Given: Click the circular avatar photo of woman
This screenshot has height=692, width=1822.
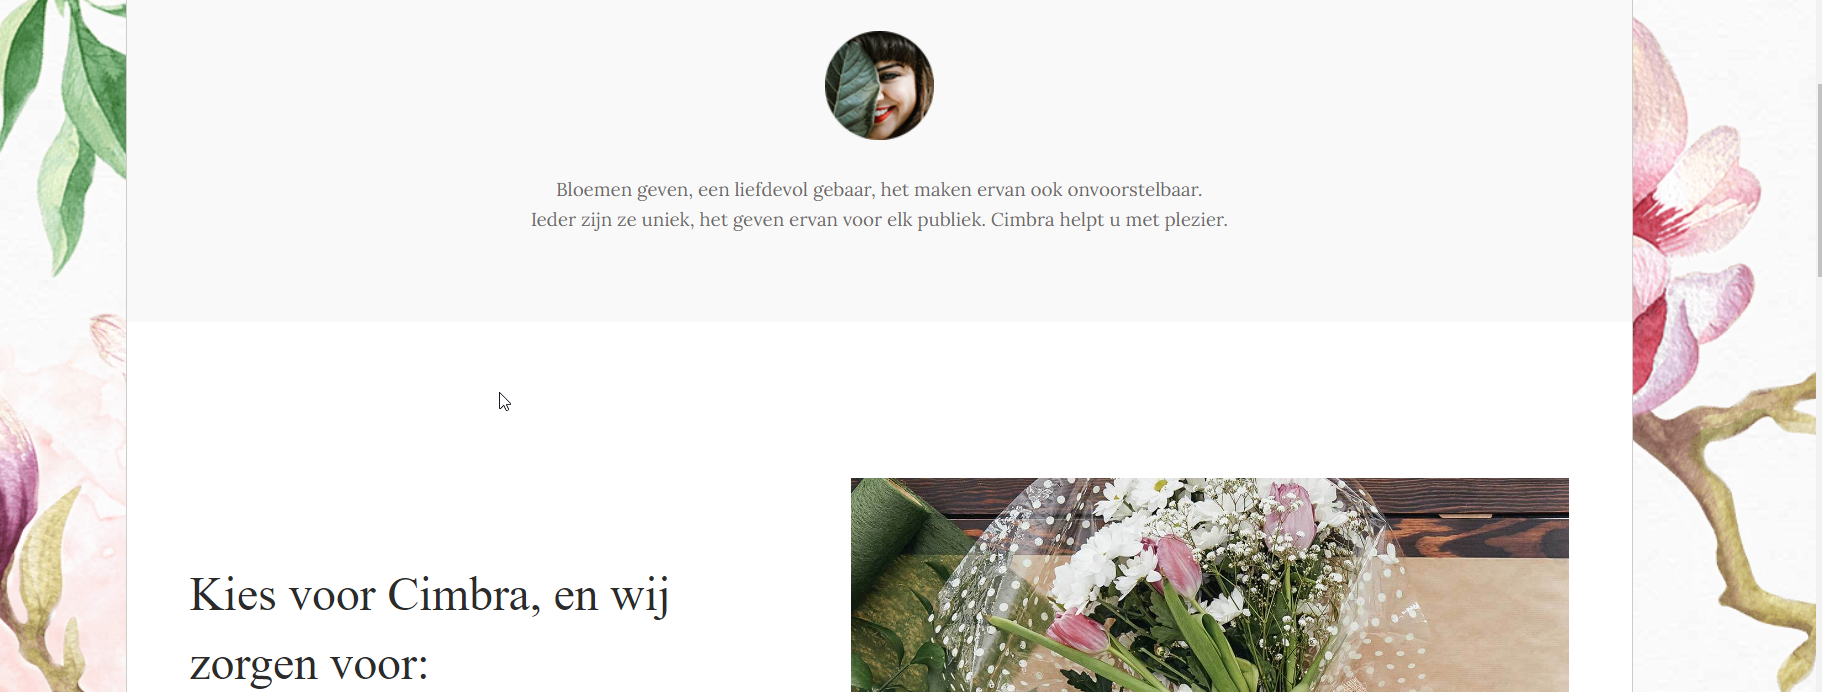Looking at the screenshot, I should point(879,85).
